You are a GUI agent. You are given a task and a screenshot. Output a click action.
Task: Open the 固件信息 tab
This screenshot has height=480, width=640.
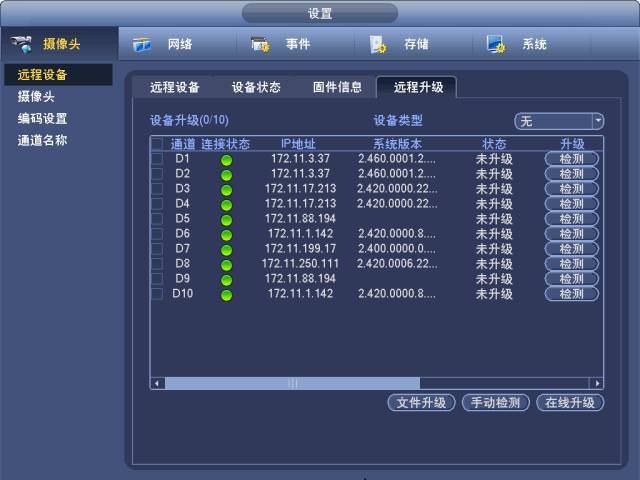[337, 87]
